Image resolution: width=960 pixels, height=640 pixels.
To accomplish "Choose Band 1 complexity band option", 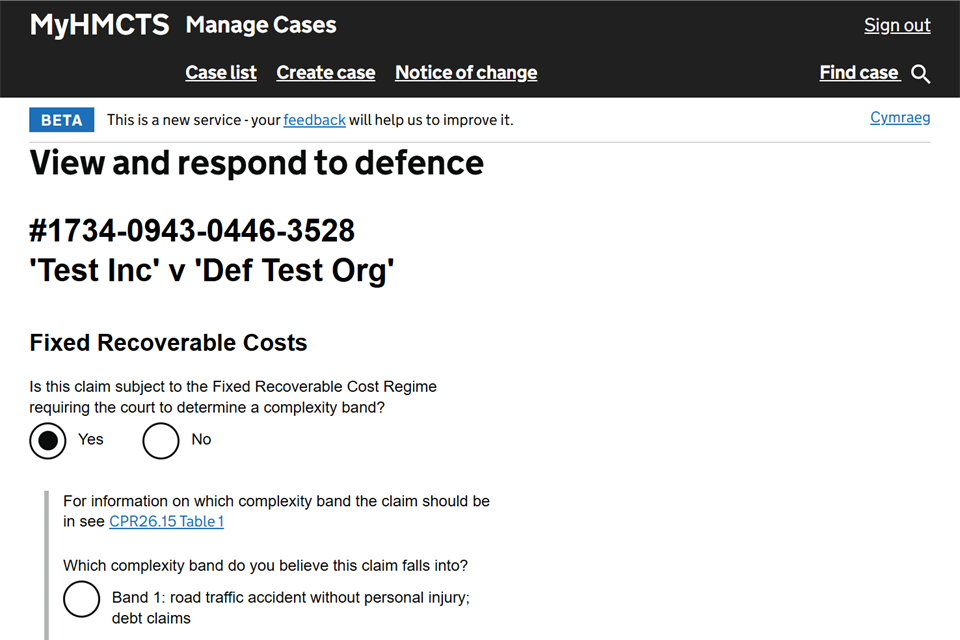I will click(x=82, y=599).
